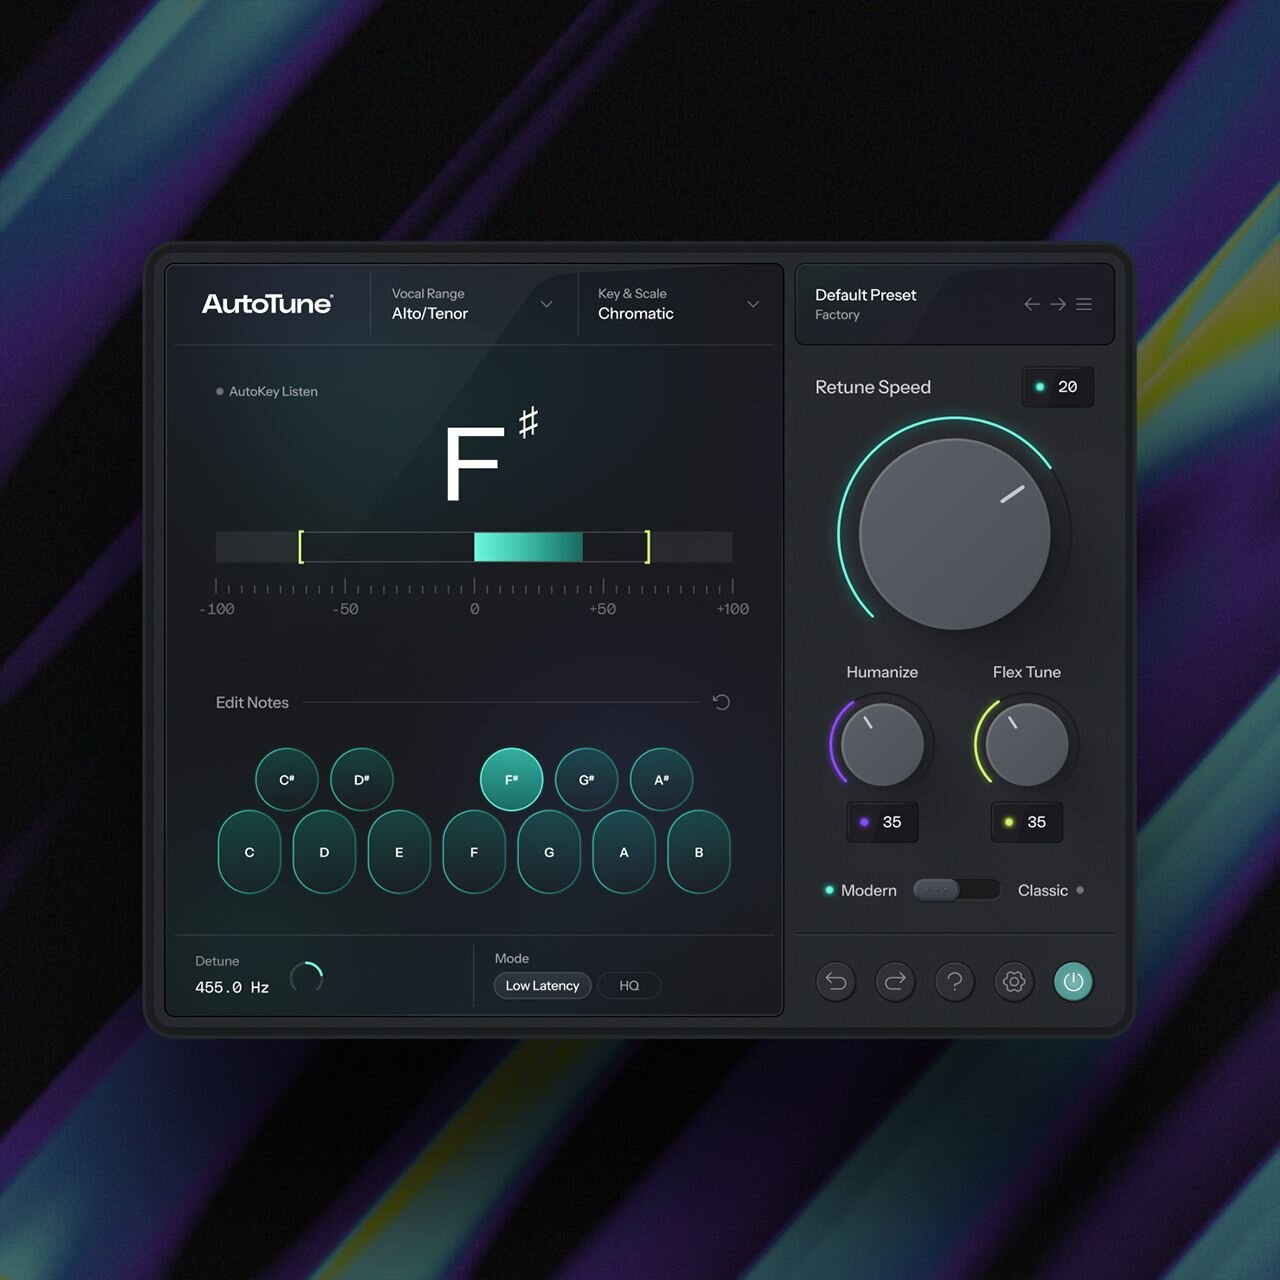Toggle the highlighted F# note key
Image resolution: width=1280 pixels, height=1280 pixels.
point(512,779)
